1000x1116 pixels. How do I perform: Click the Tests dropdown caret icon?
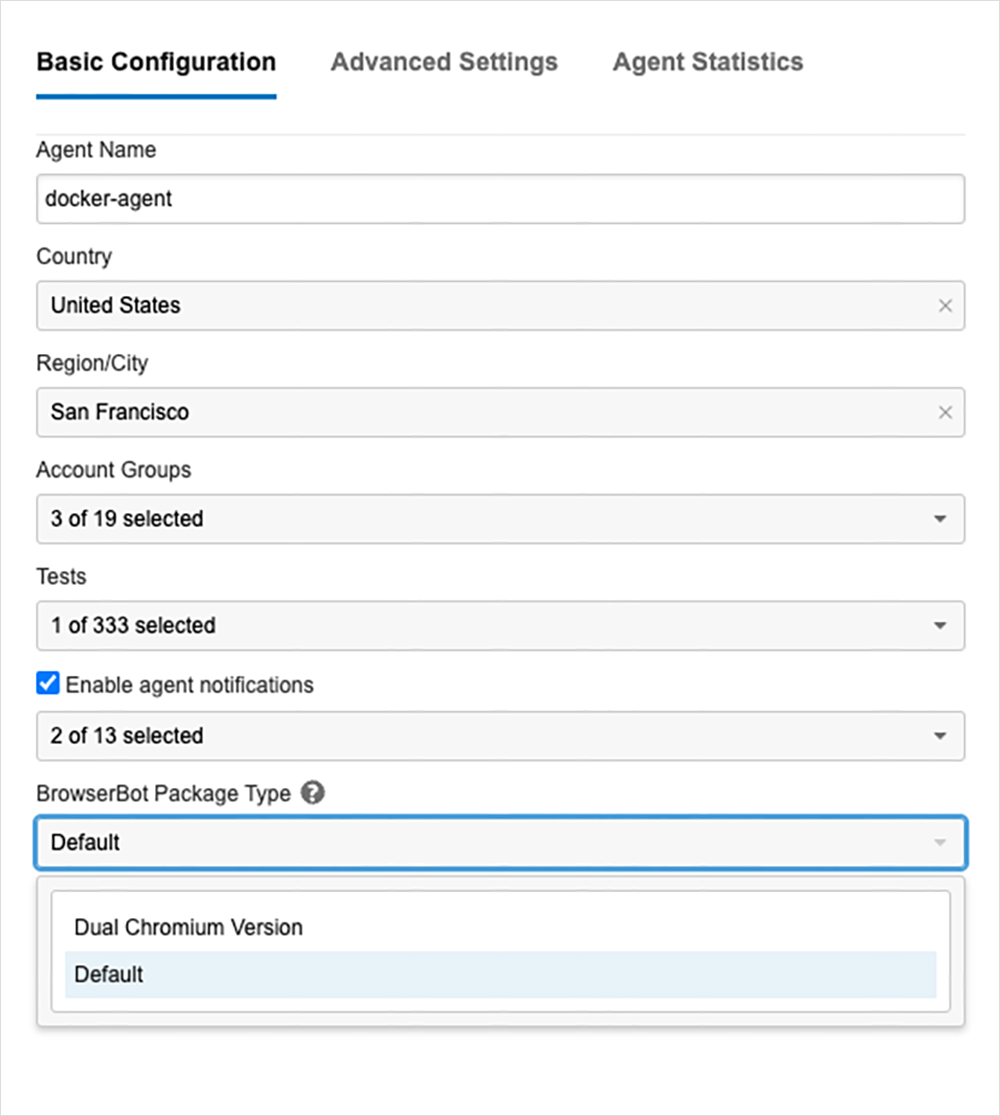[x=939, y=626]
